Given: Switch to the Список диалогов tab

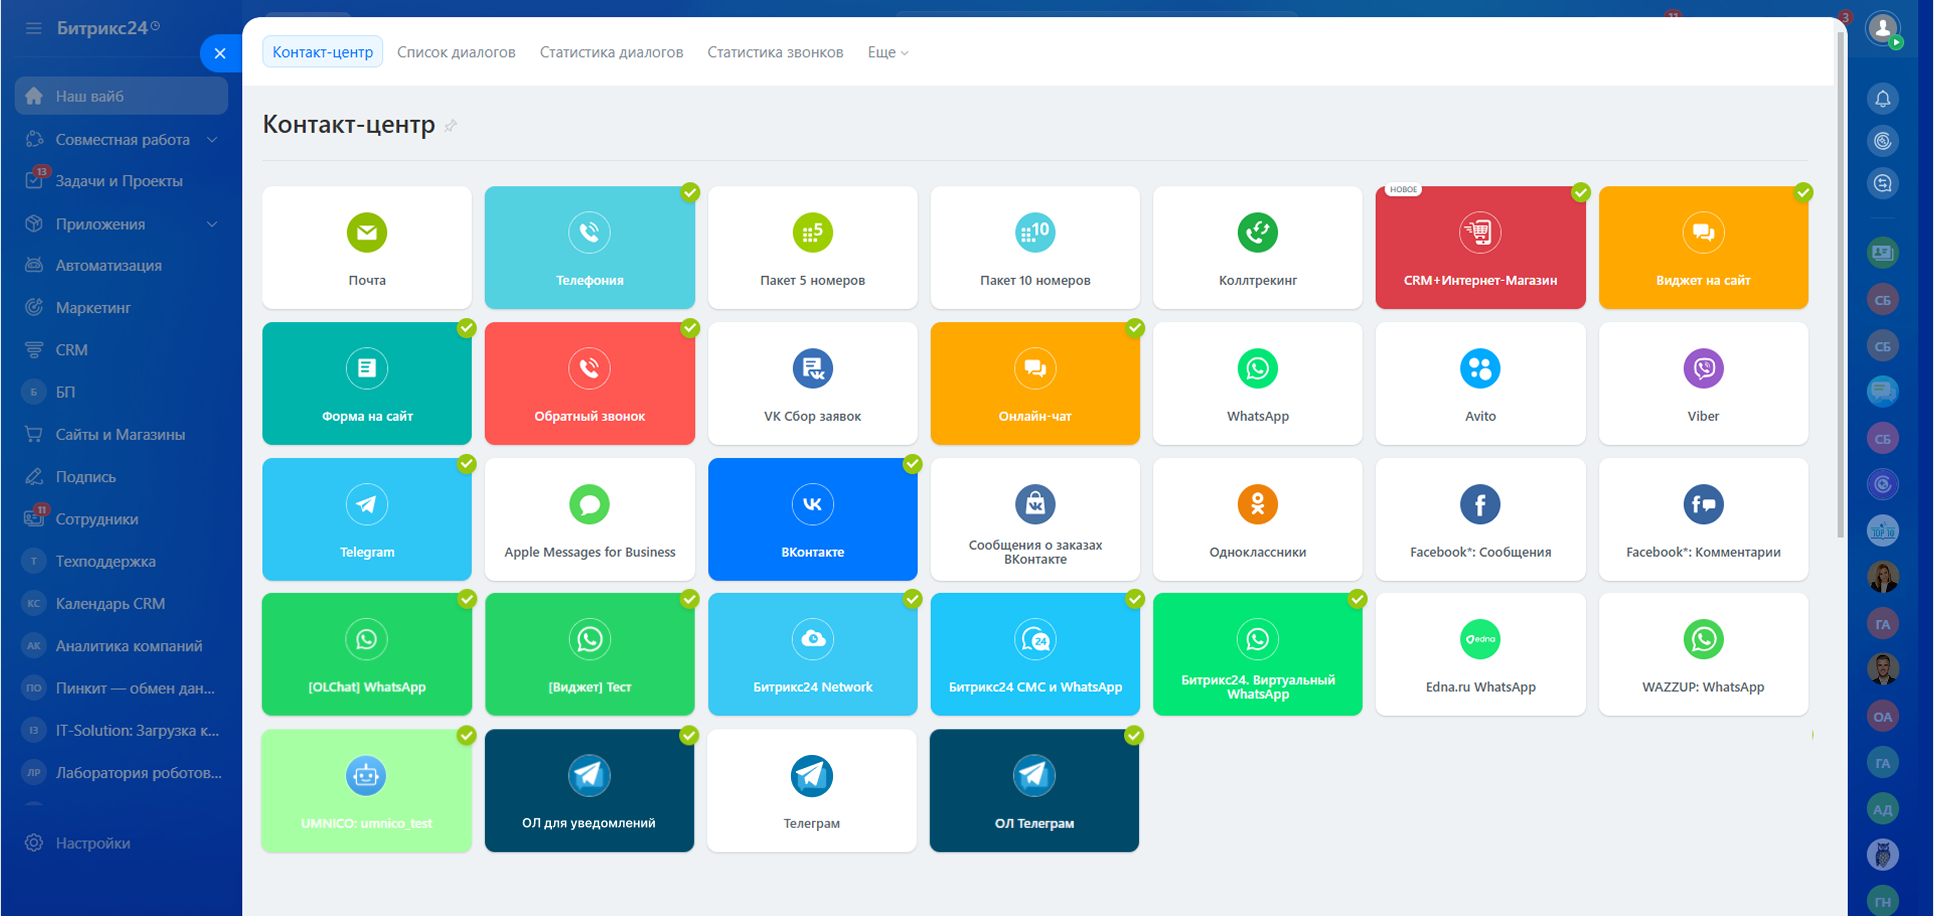Looking at the screenshot, I should (456, 52).
